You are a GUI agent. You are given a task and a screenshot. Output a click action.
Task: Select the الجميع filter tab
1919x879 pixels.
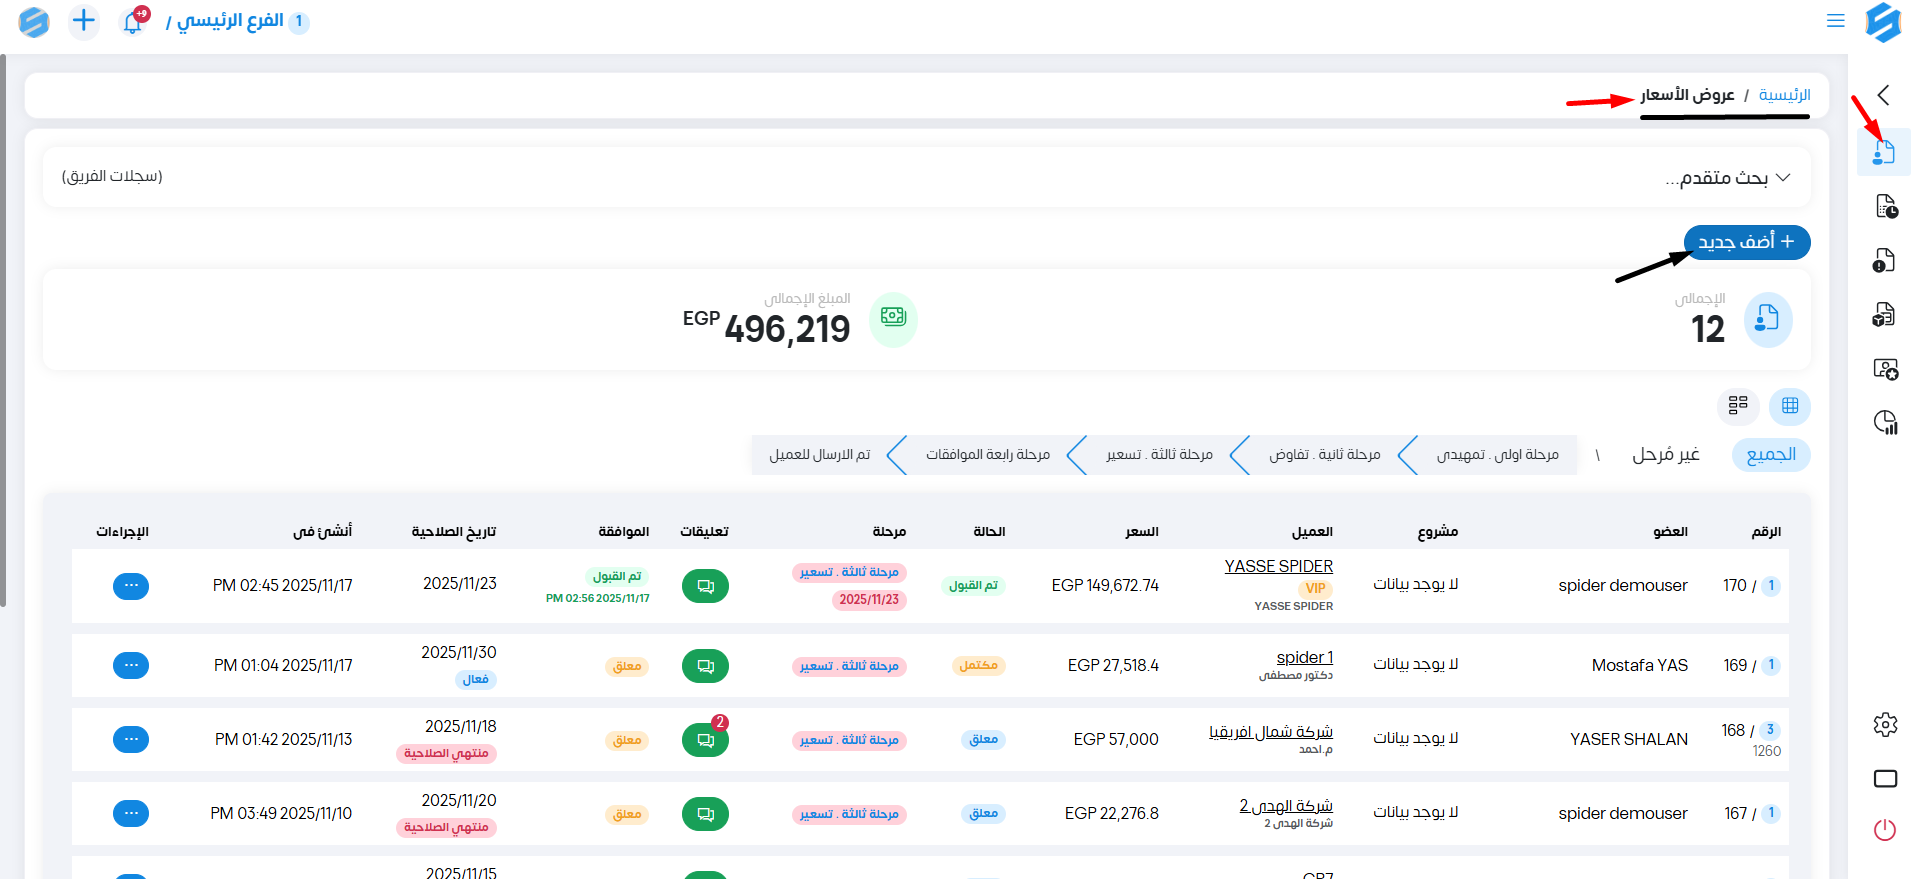[1770, 455]
